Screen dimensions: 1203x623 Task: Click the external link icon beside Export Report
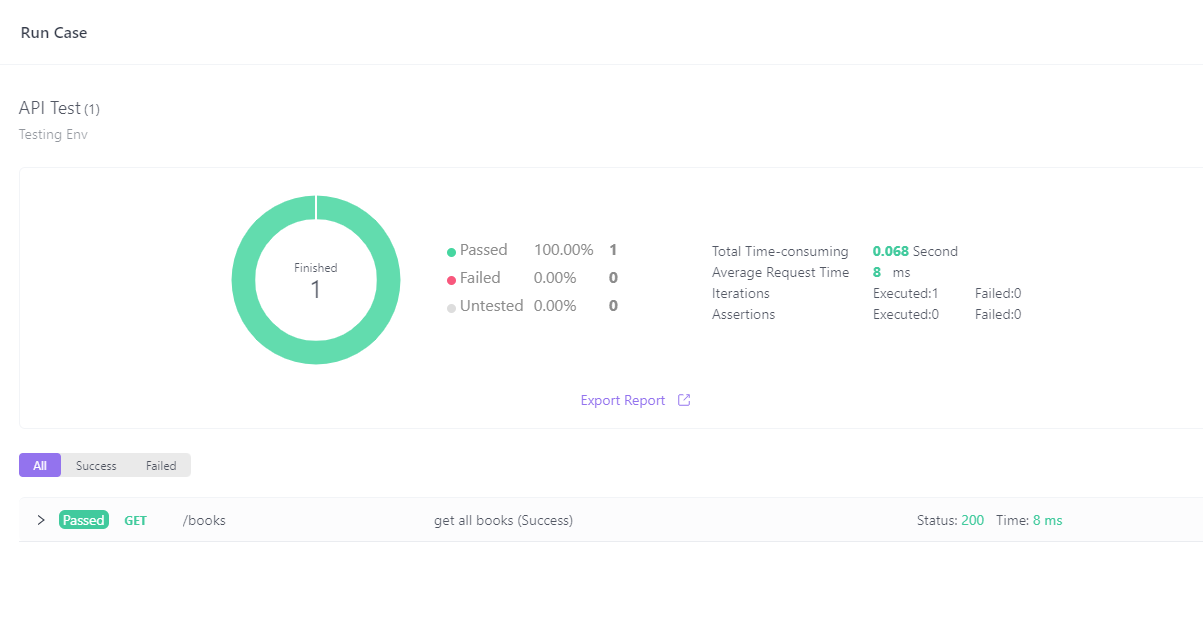(684, 400)
